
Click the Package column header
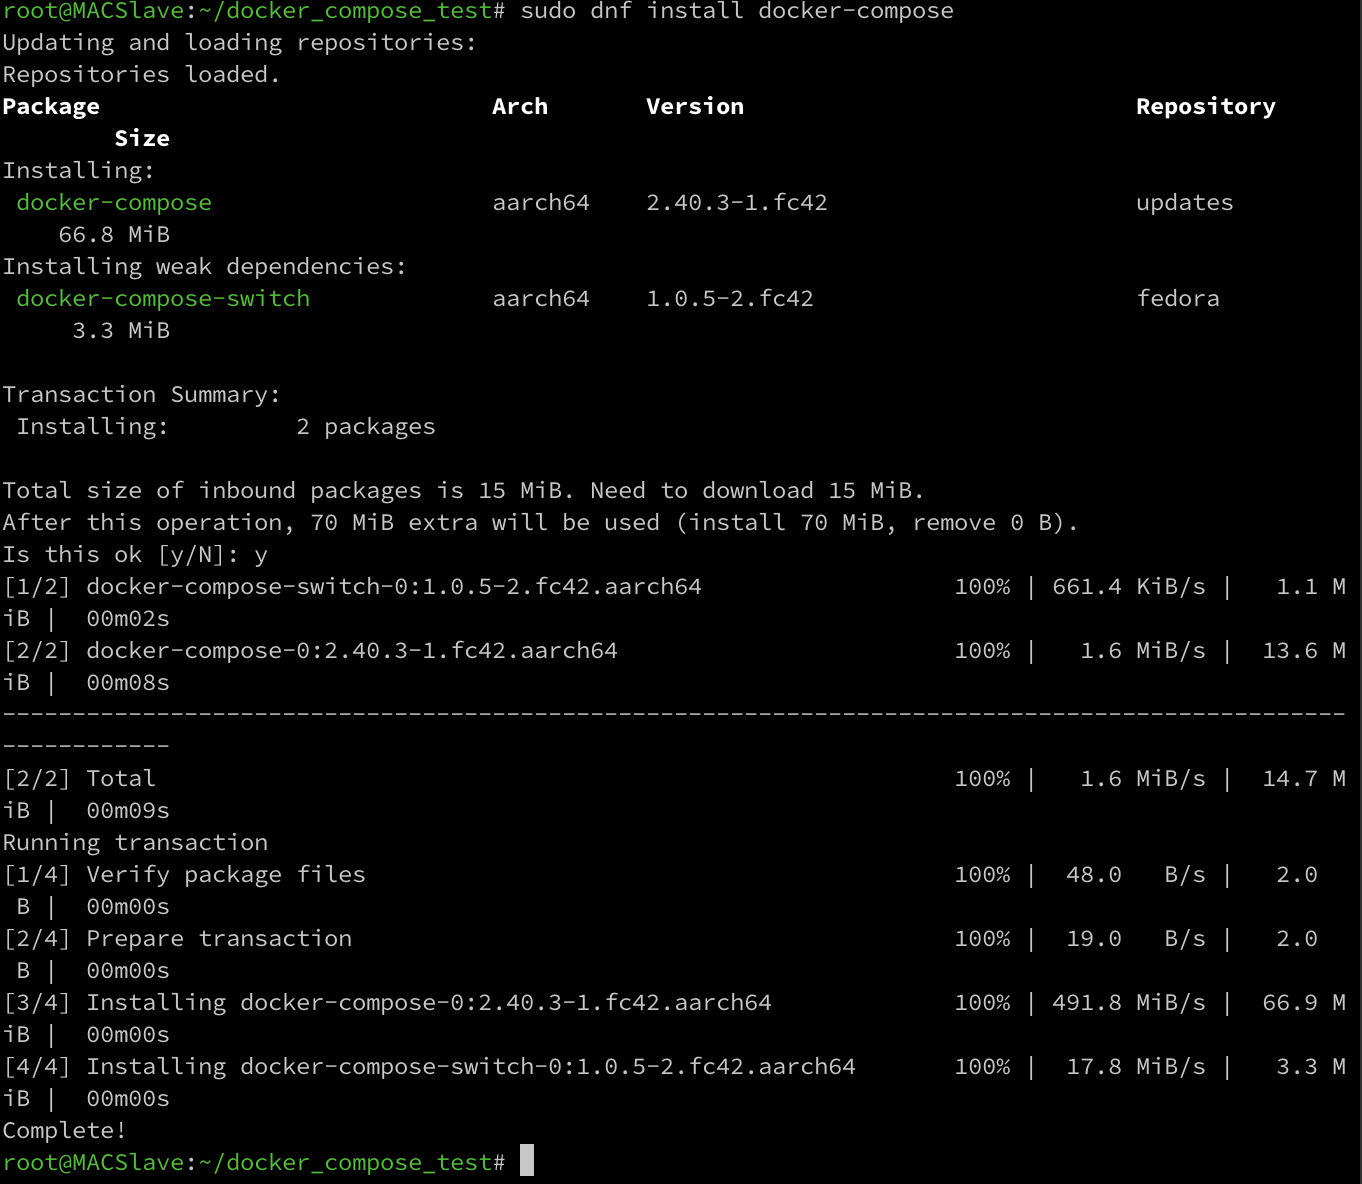(51, 106)
